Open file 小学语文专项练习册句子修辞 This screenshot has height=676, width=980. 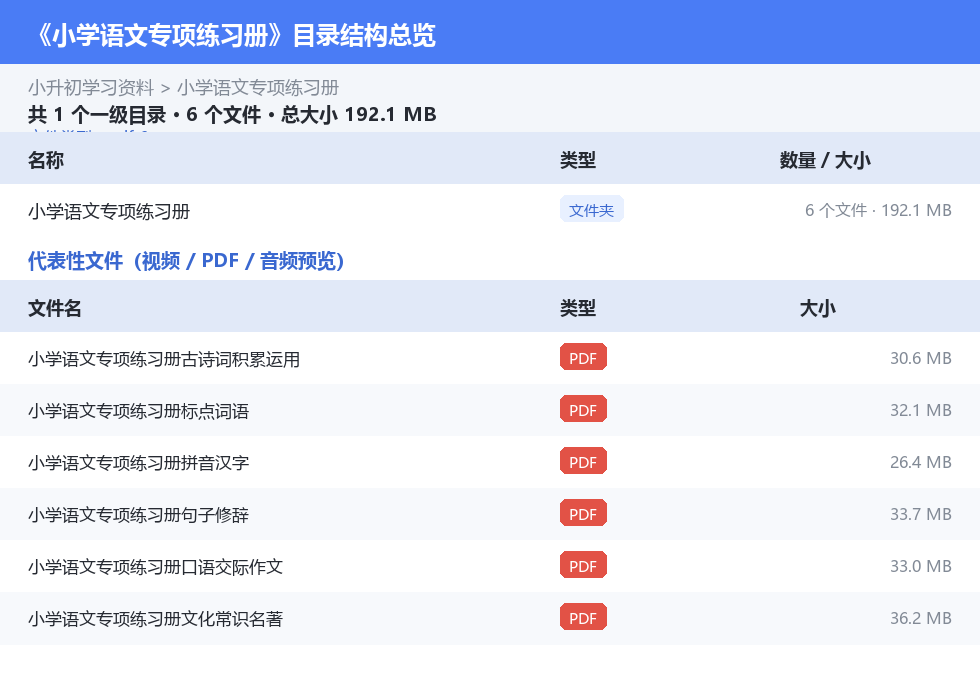tap(138, 515)
